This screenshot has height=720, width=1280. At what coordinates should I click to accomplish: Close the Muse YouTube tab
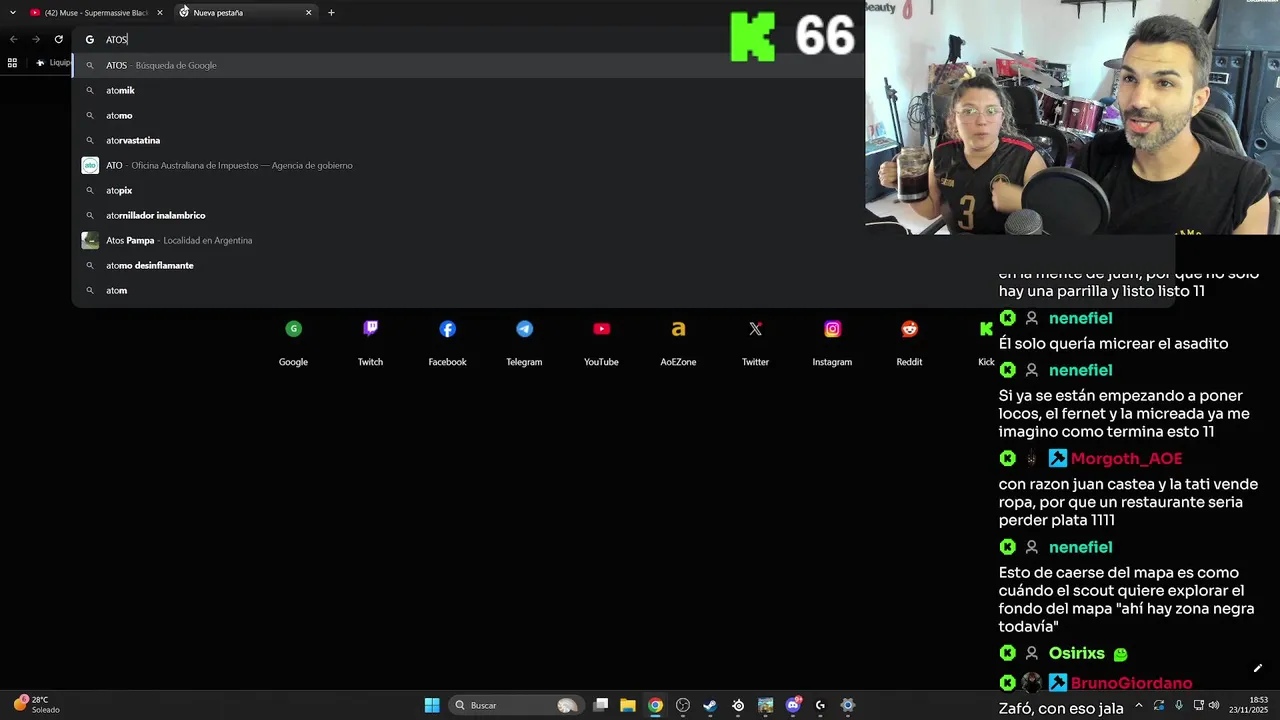[x=159, y=13]
